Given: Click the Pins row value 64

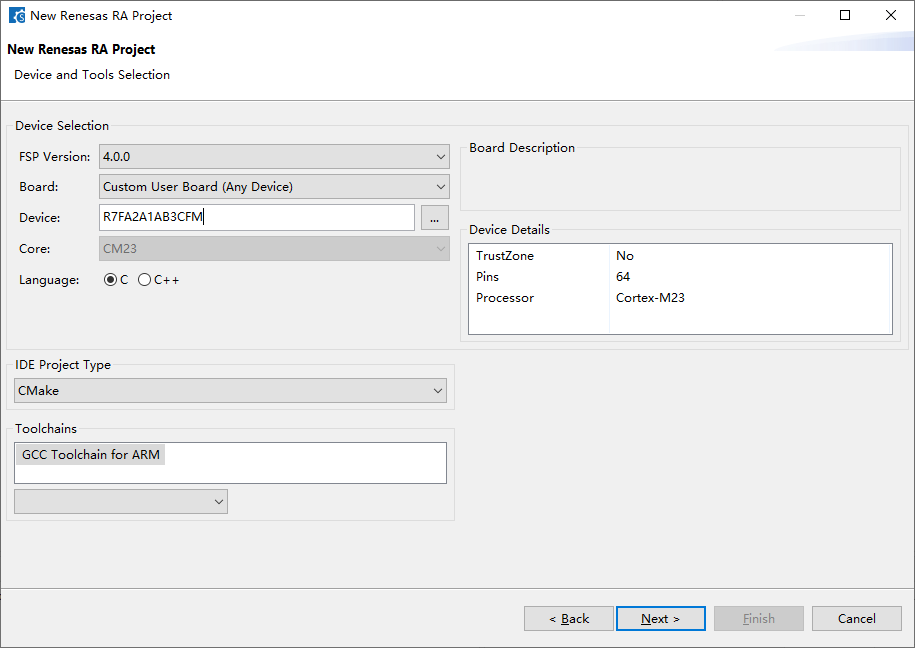Looking at the screenshot, I should (623, 277).
